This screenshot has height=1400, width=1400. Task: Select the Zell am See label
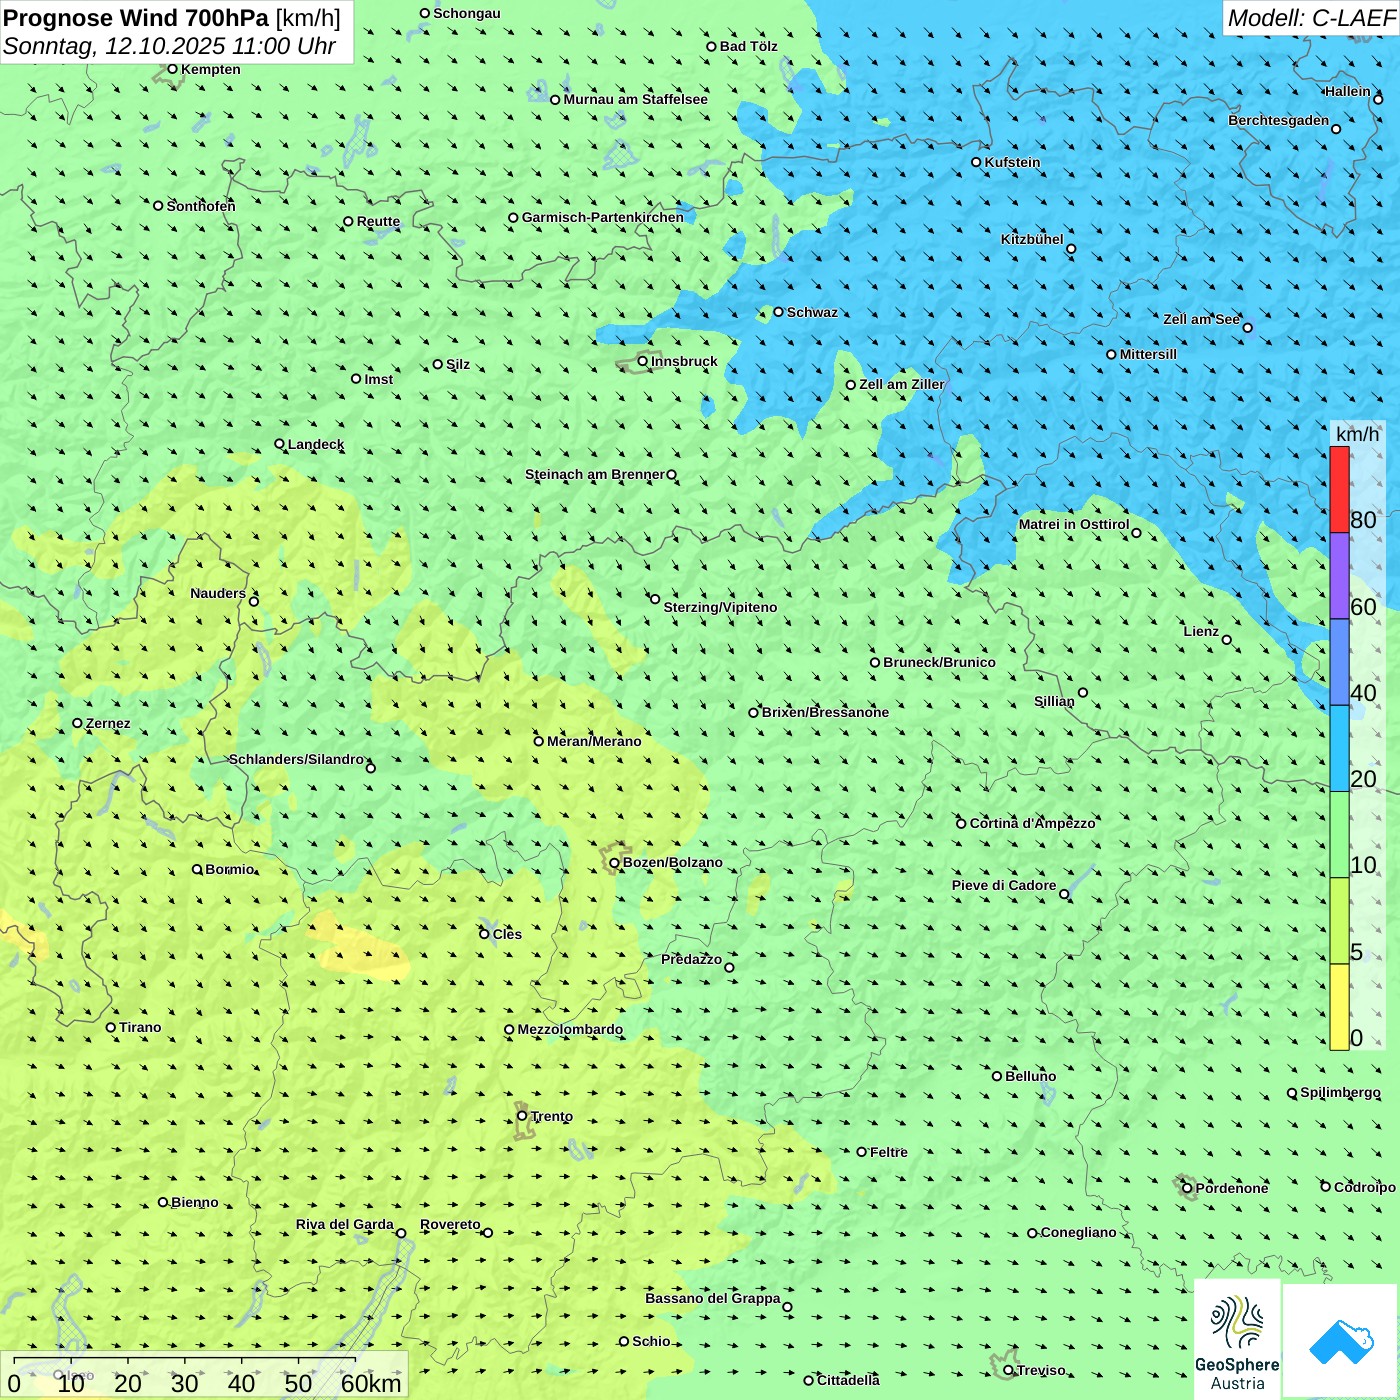pyautogui.click(x=1201, y=319)
